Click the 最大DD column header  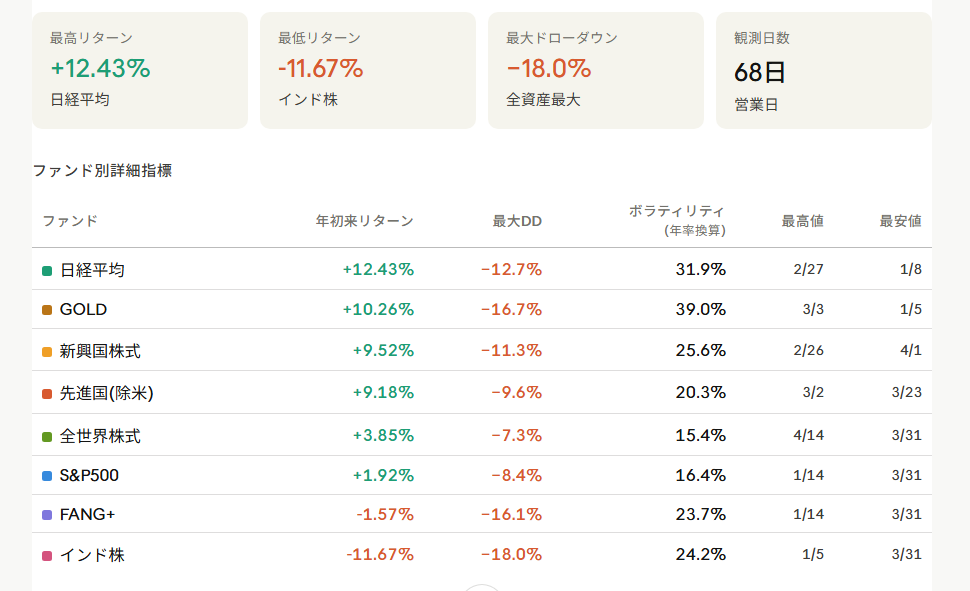click(517, 221)
